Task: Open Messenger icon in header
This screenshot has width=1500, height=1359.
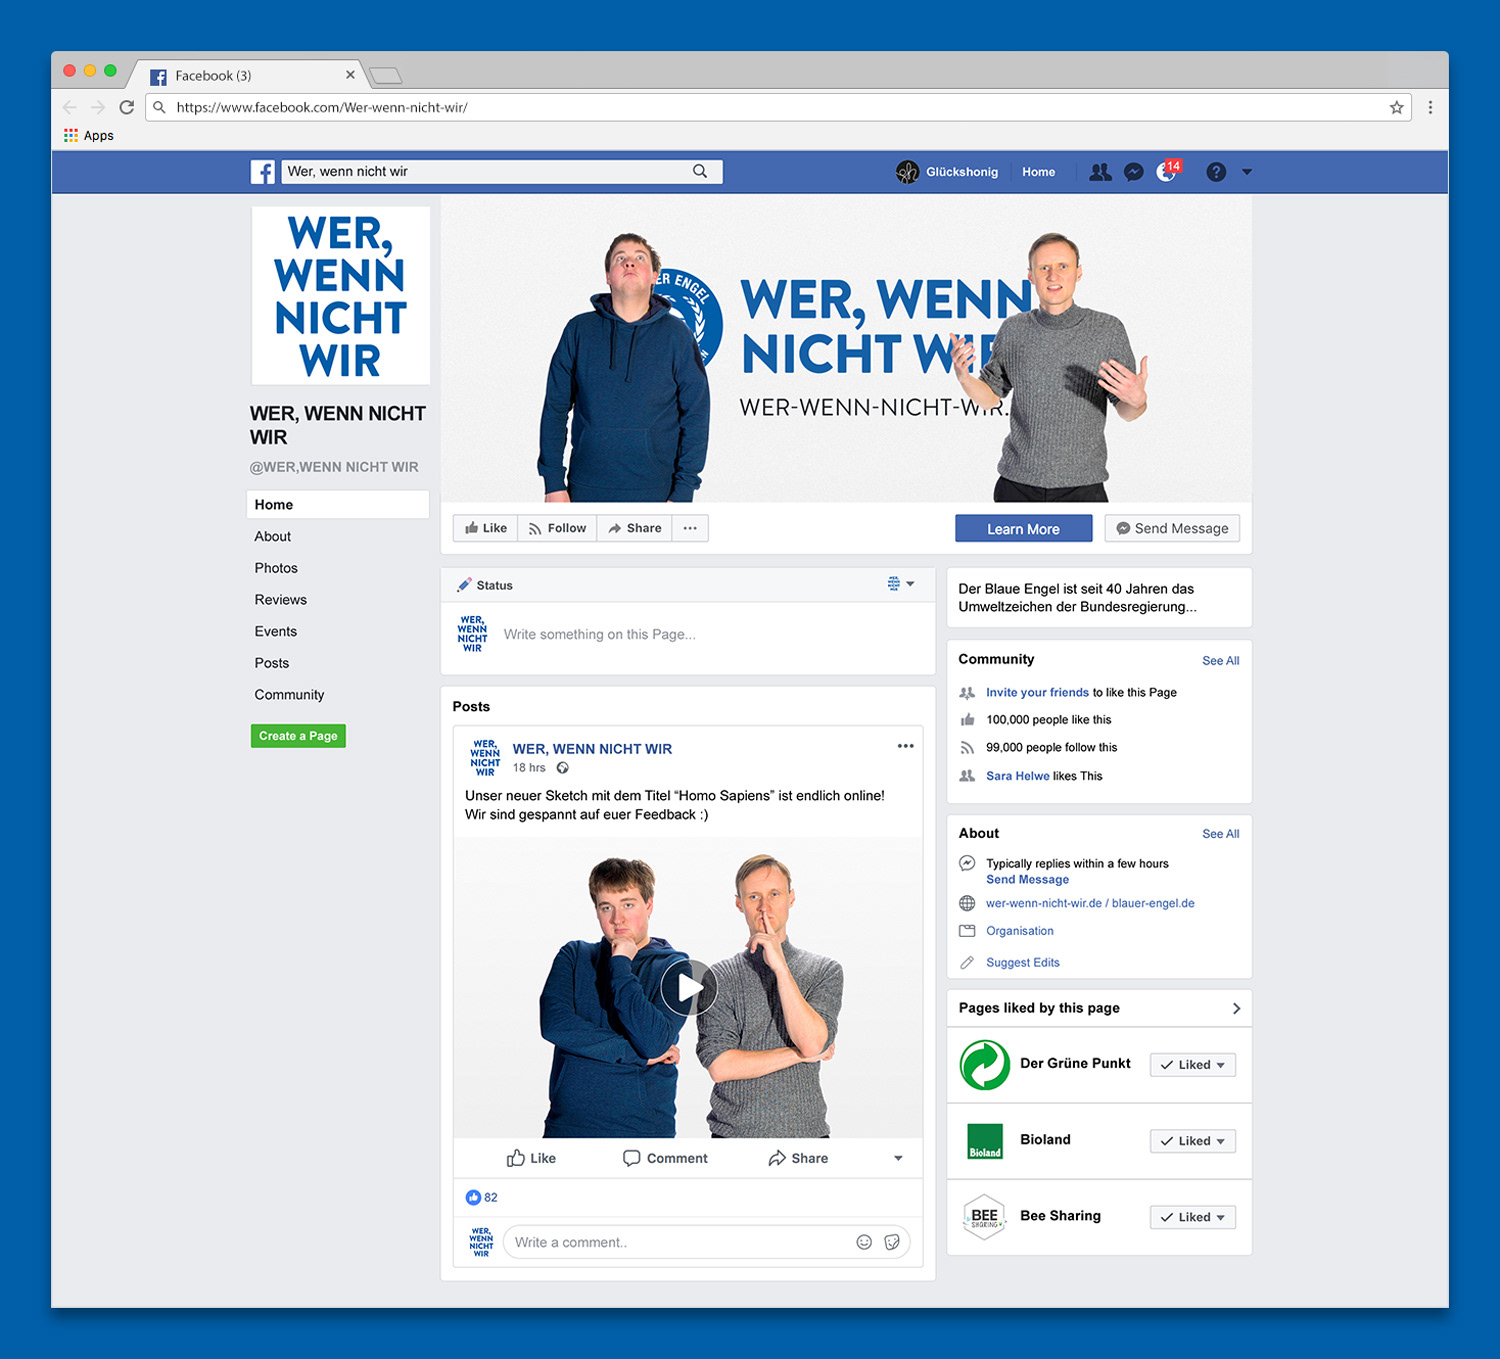Action: point(1133,172)
